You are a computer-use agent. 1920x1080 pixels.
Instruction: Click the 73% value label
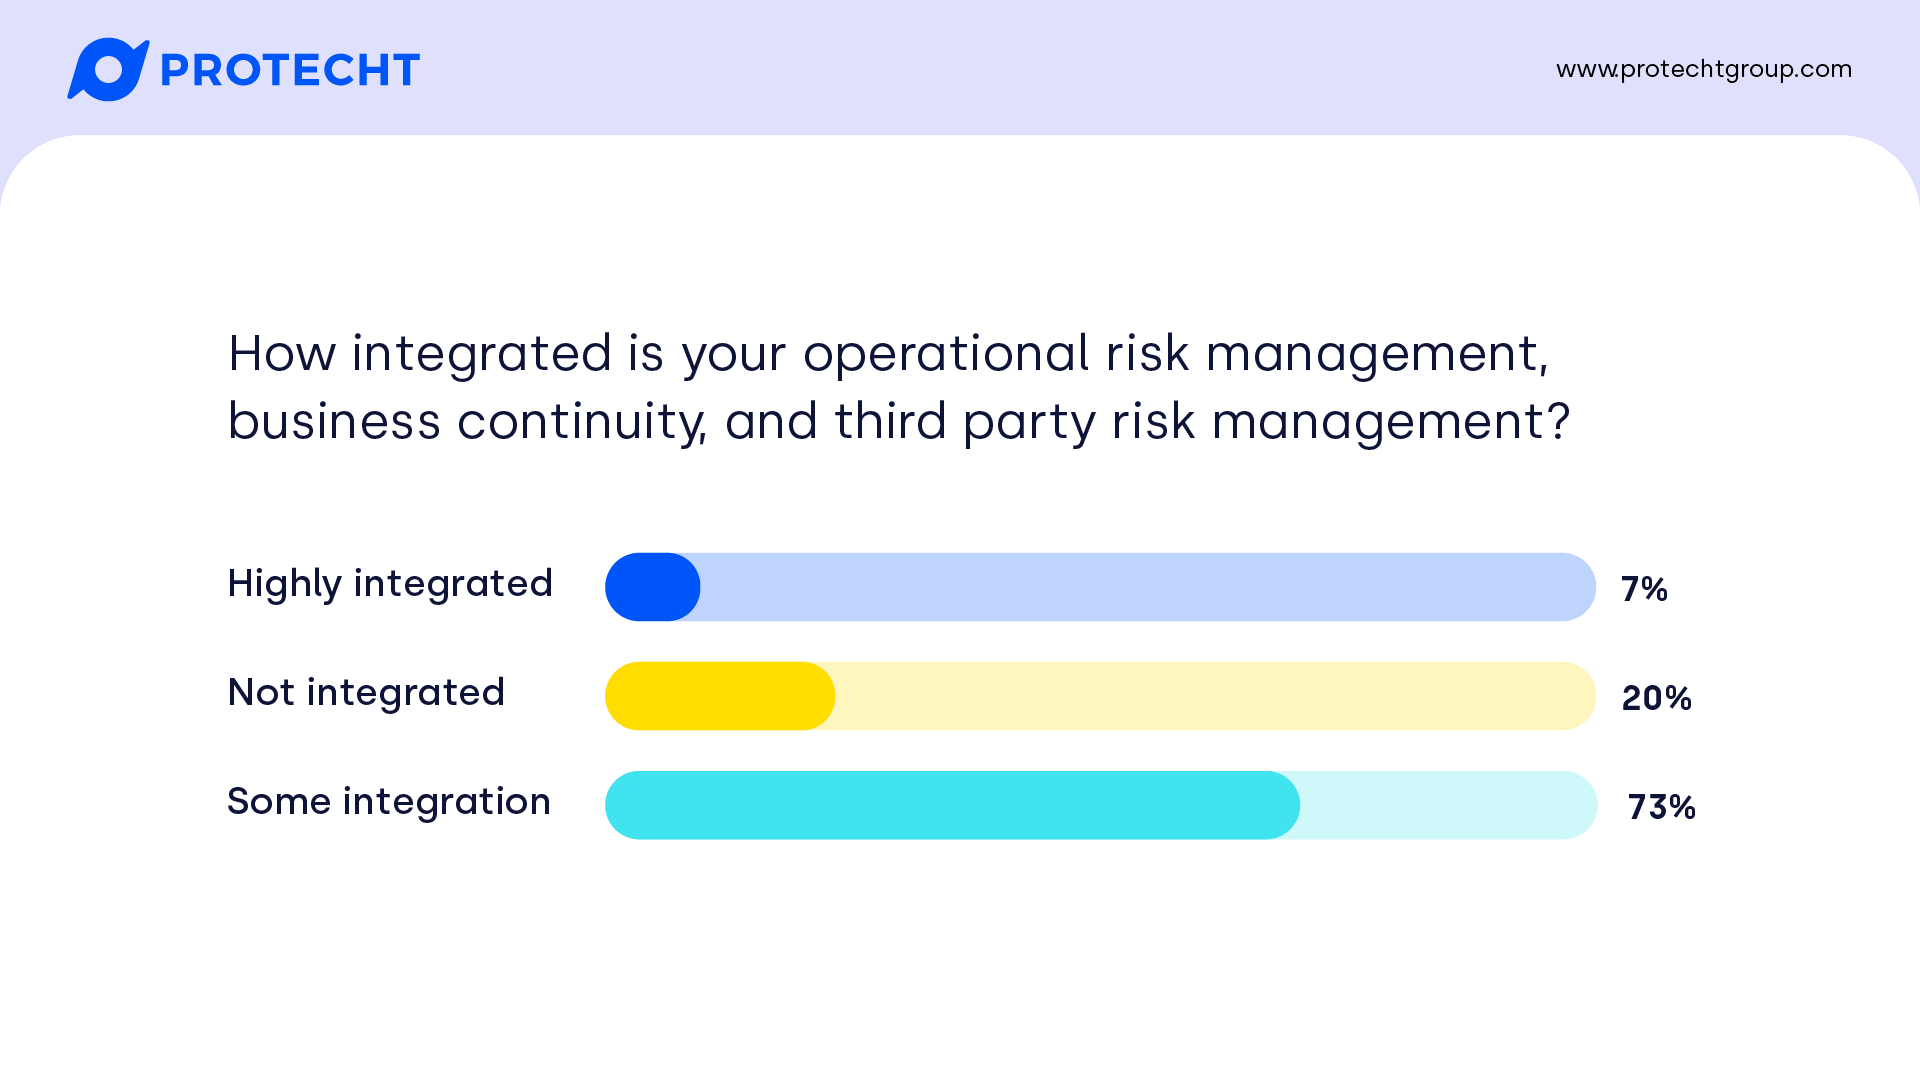coord(1661,807)
